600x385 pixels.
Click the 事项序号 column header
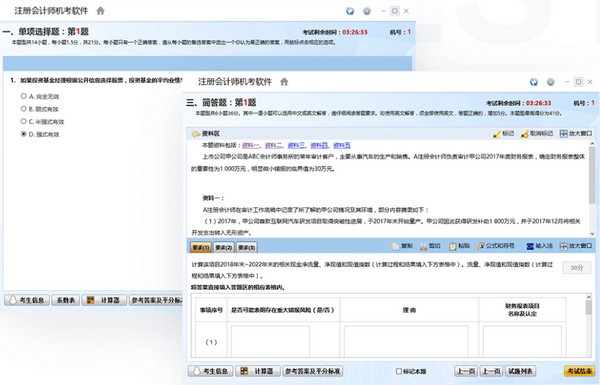click(211, 310)
